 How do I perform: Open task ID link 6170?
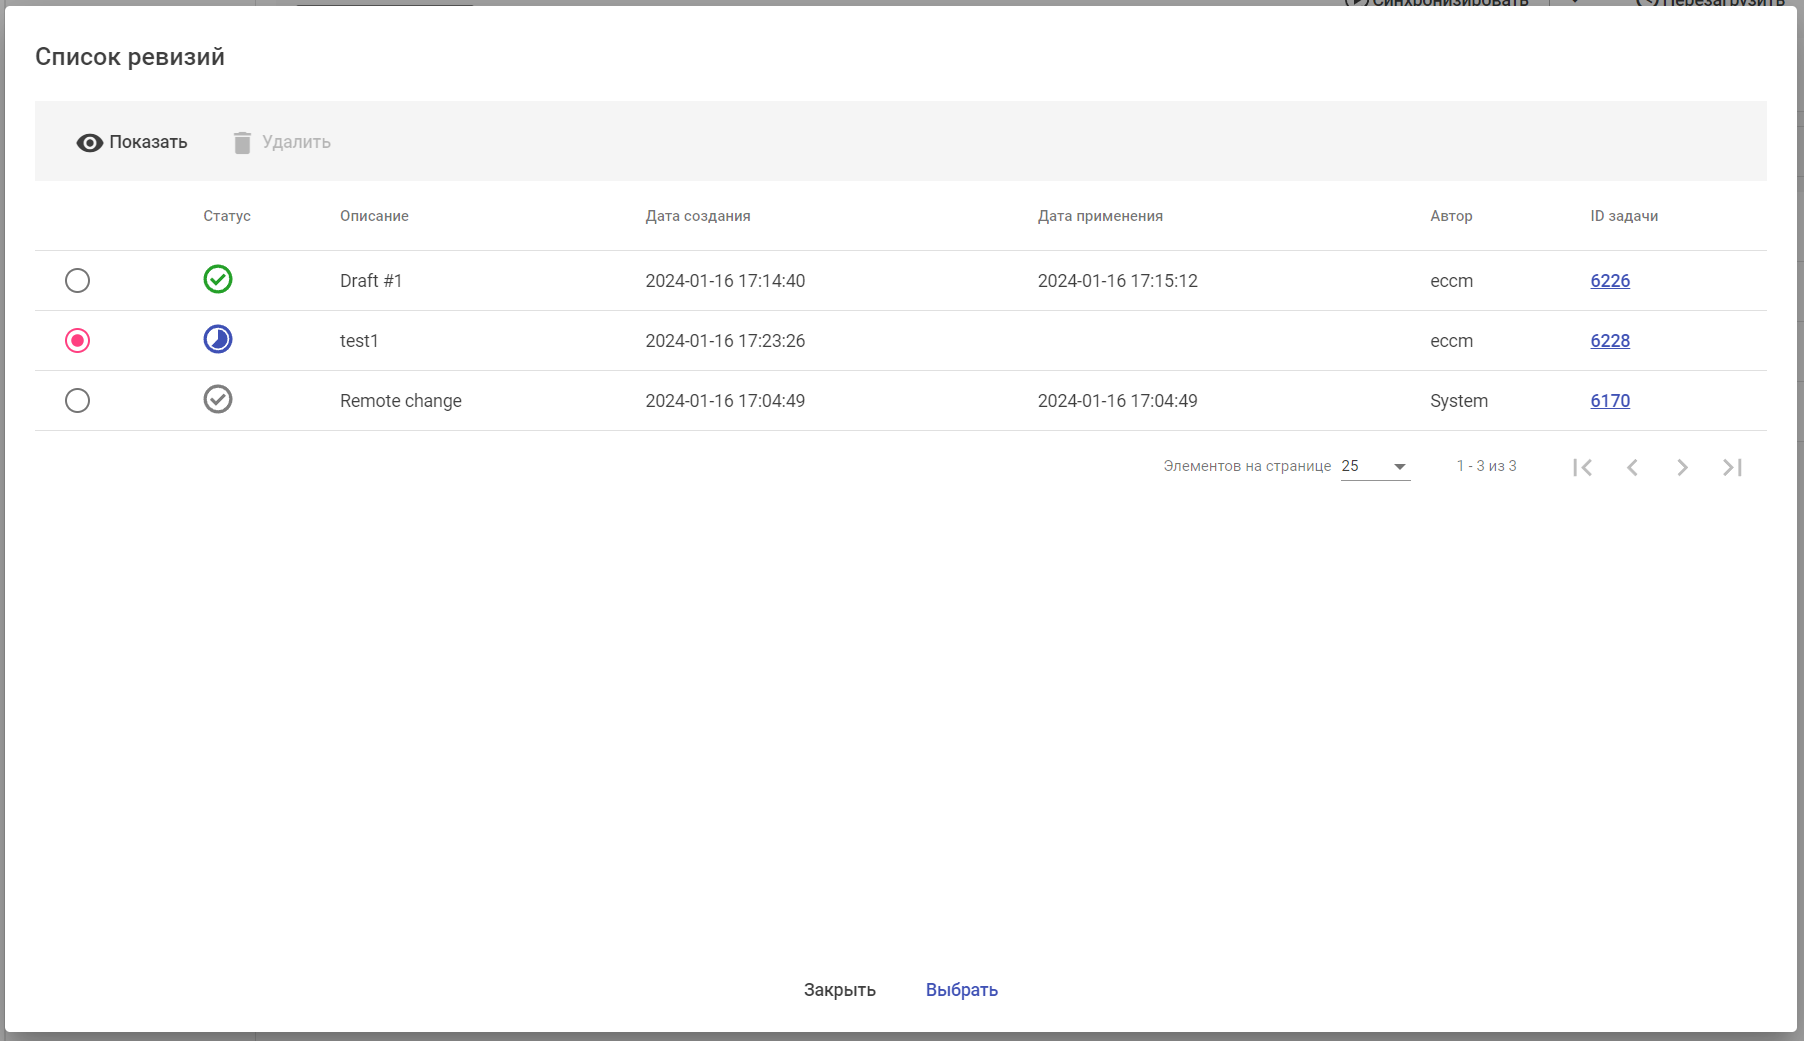[1610, 401]
